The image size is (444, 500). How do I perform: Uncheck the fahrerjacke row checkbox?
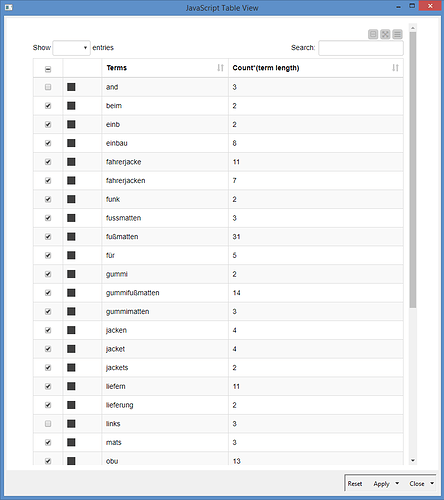point(48,162)
